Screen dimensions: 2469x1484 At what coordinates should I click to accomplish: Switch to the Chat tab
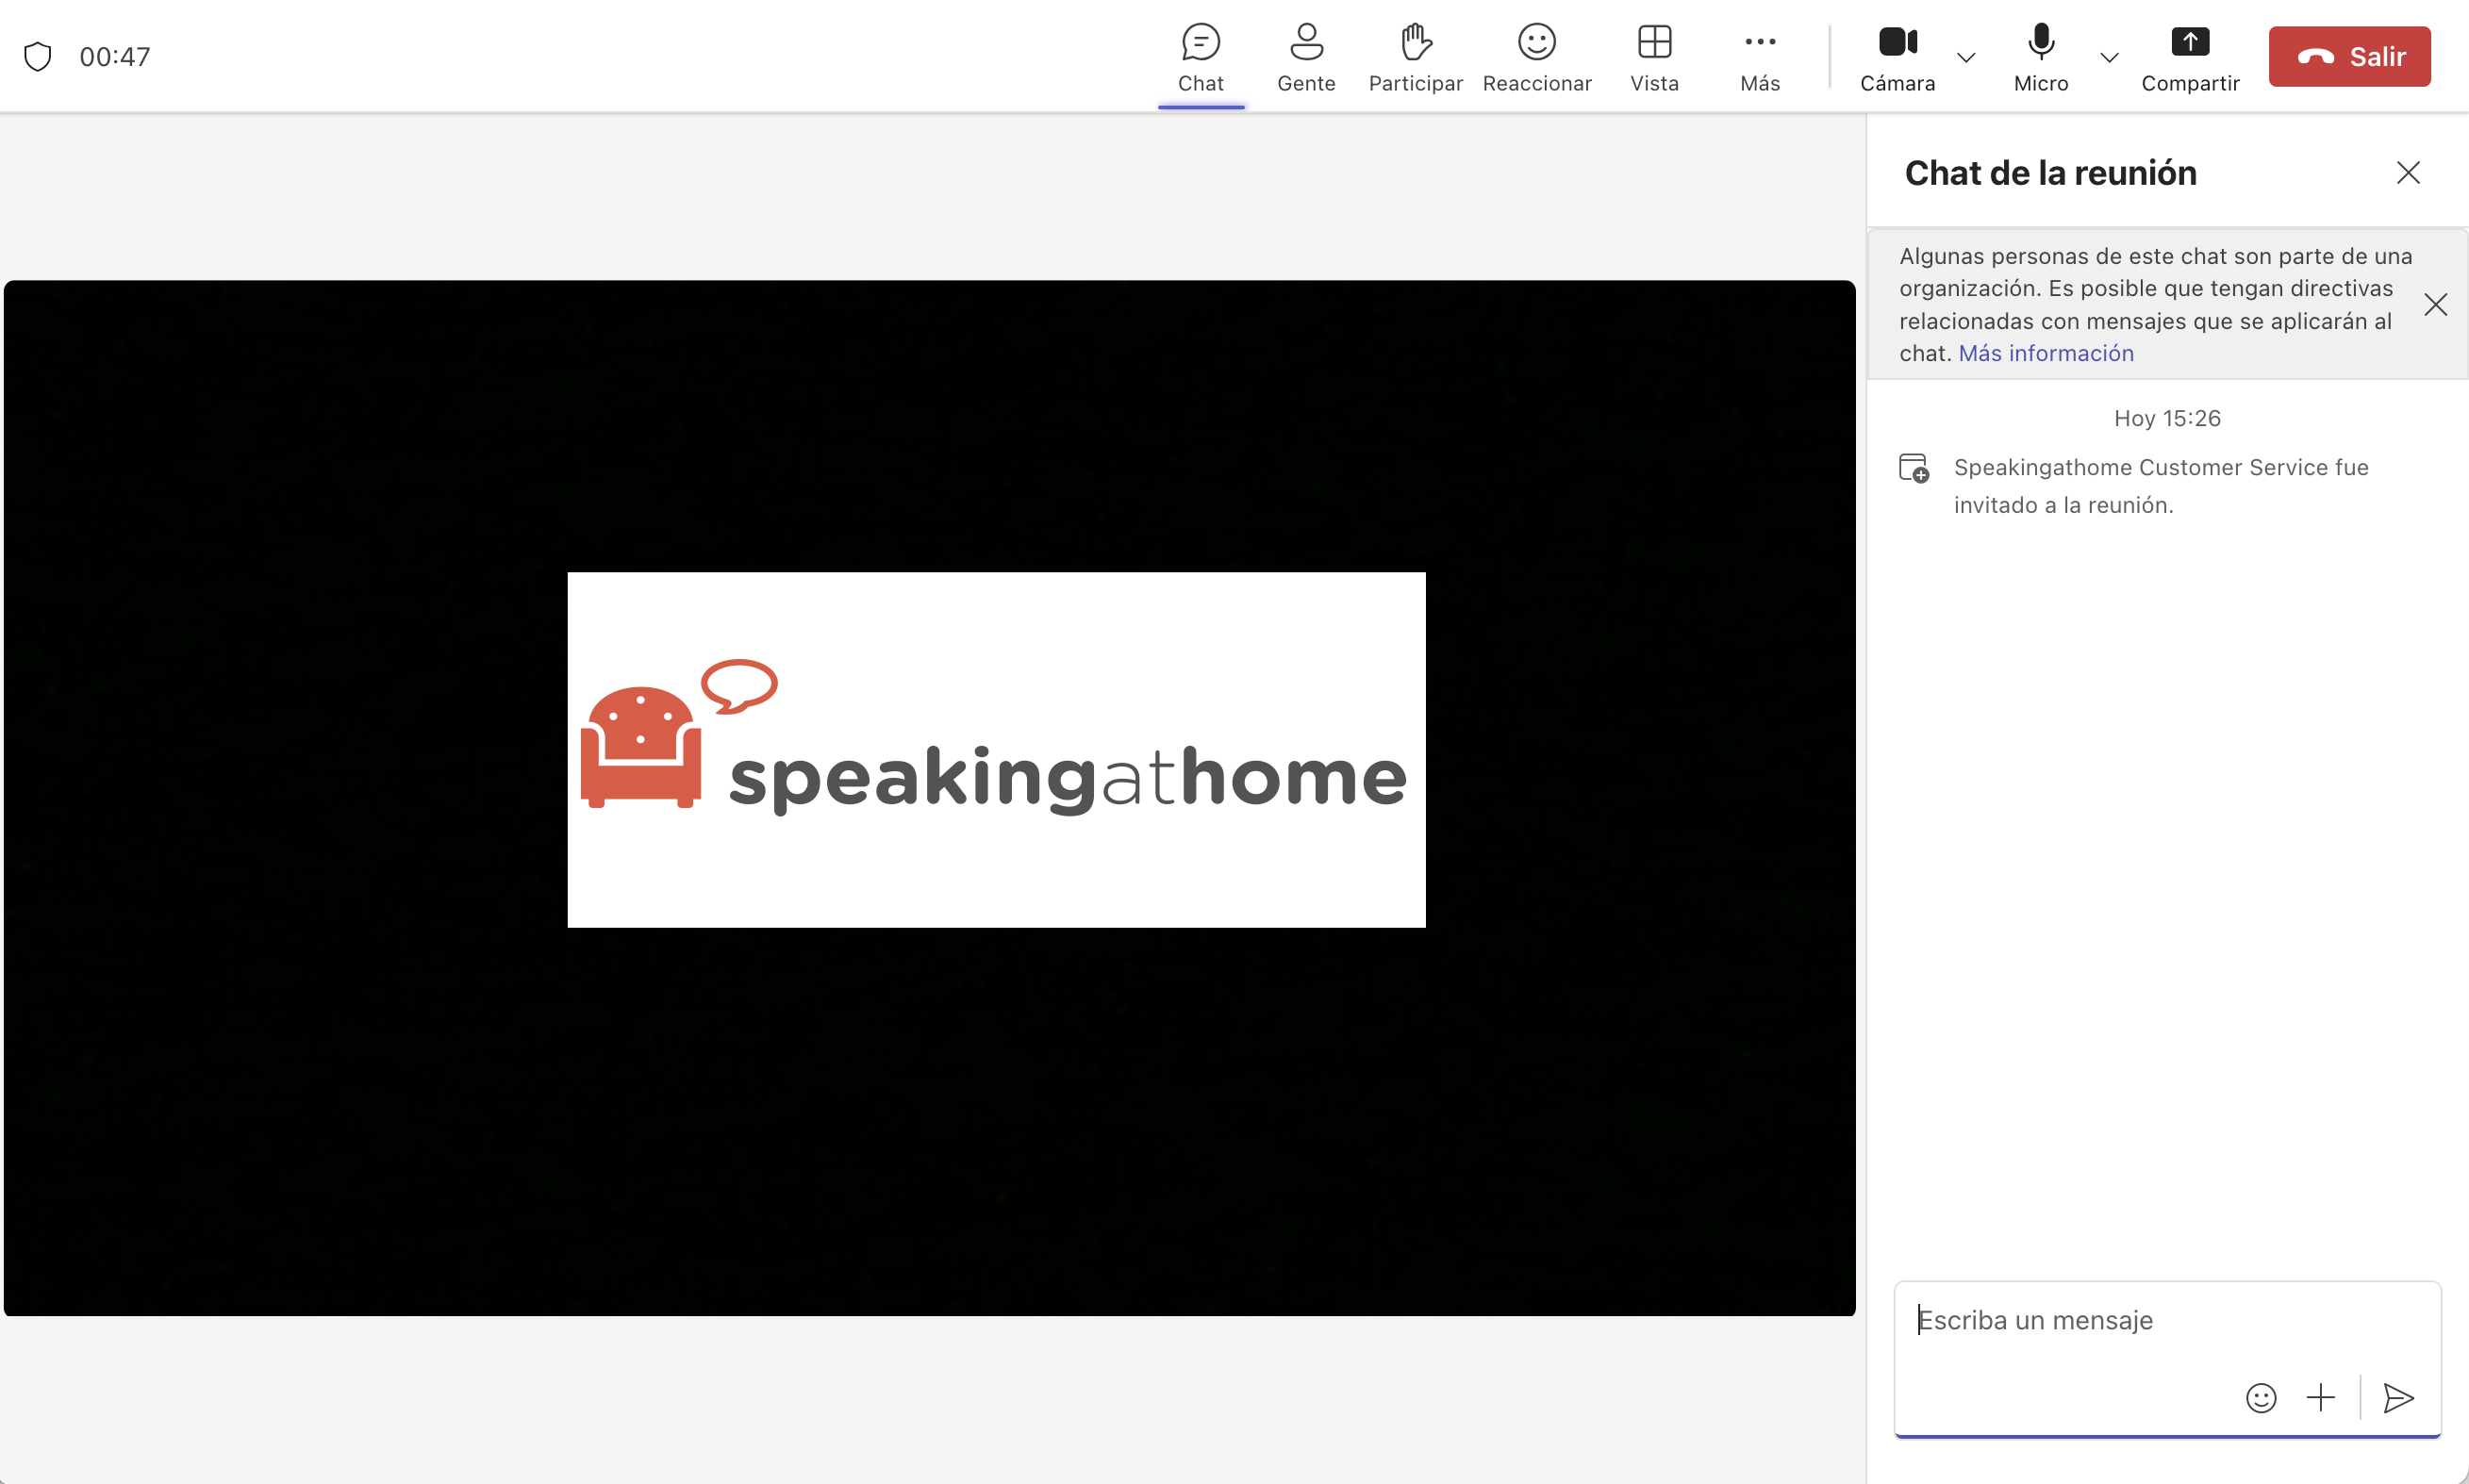[1201, 57]
